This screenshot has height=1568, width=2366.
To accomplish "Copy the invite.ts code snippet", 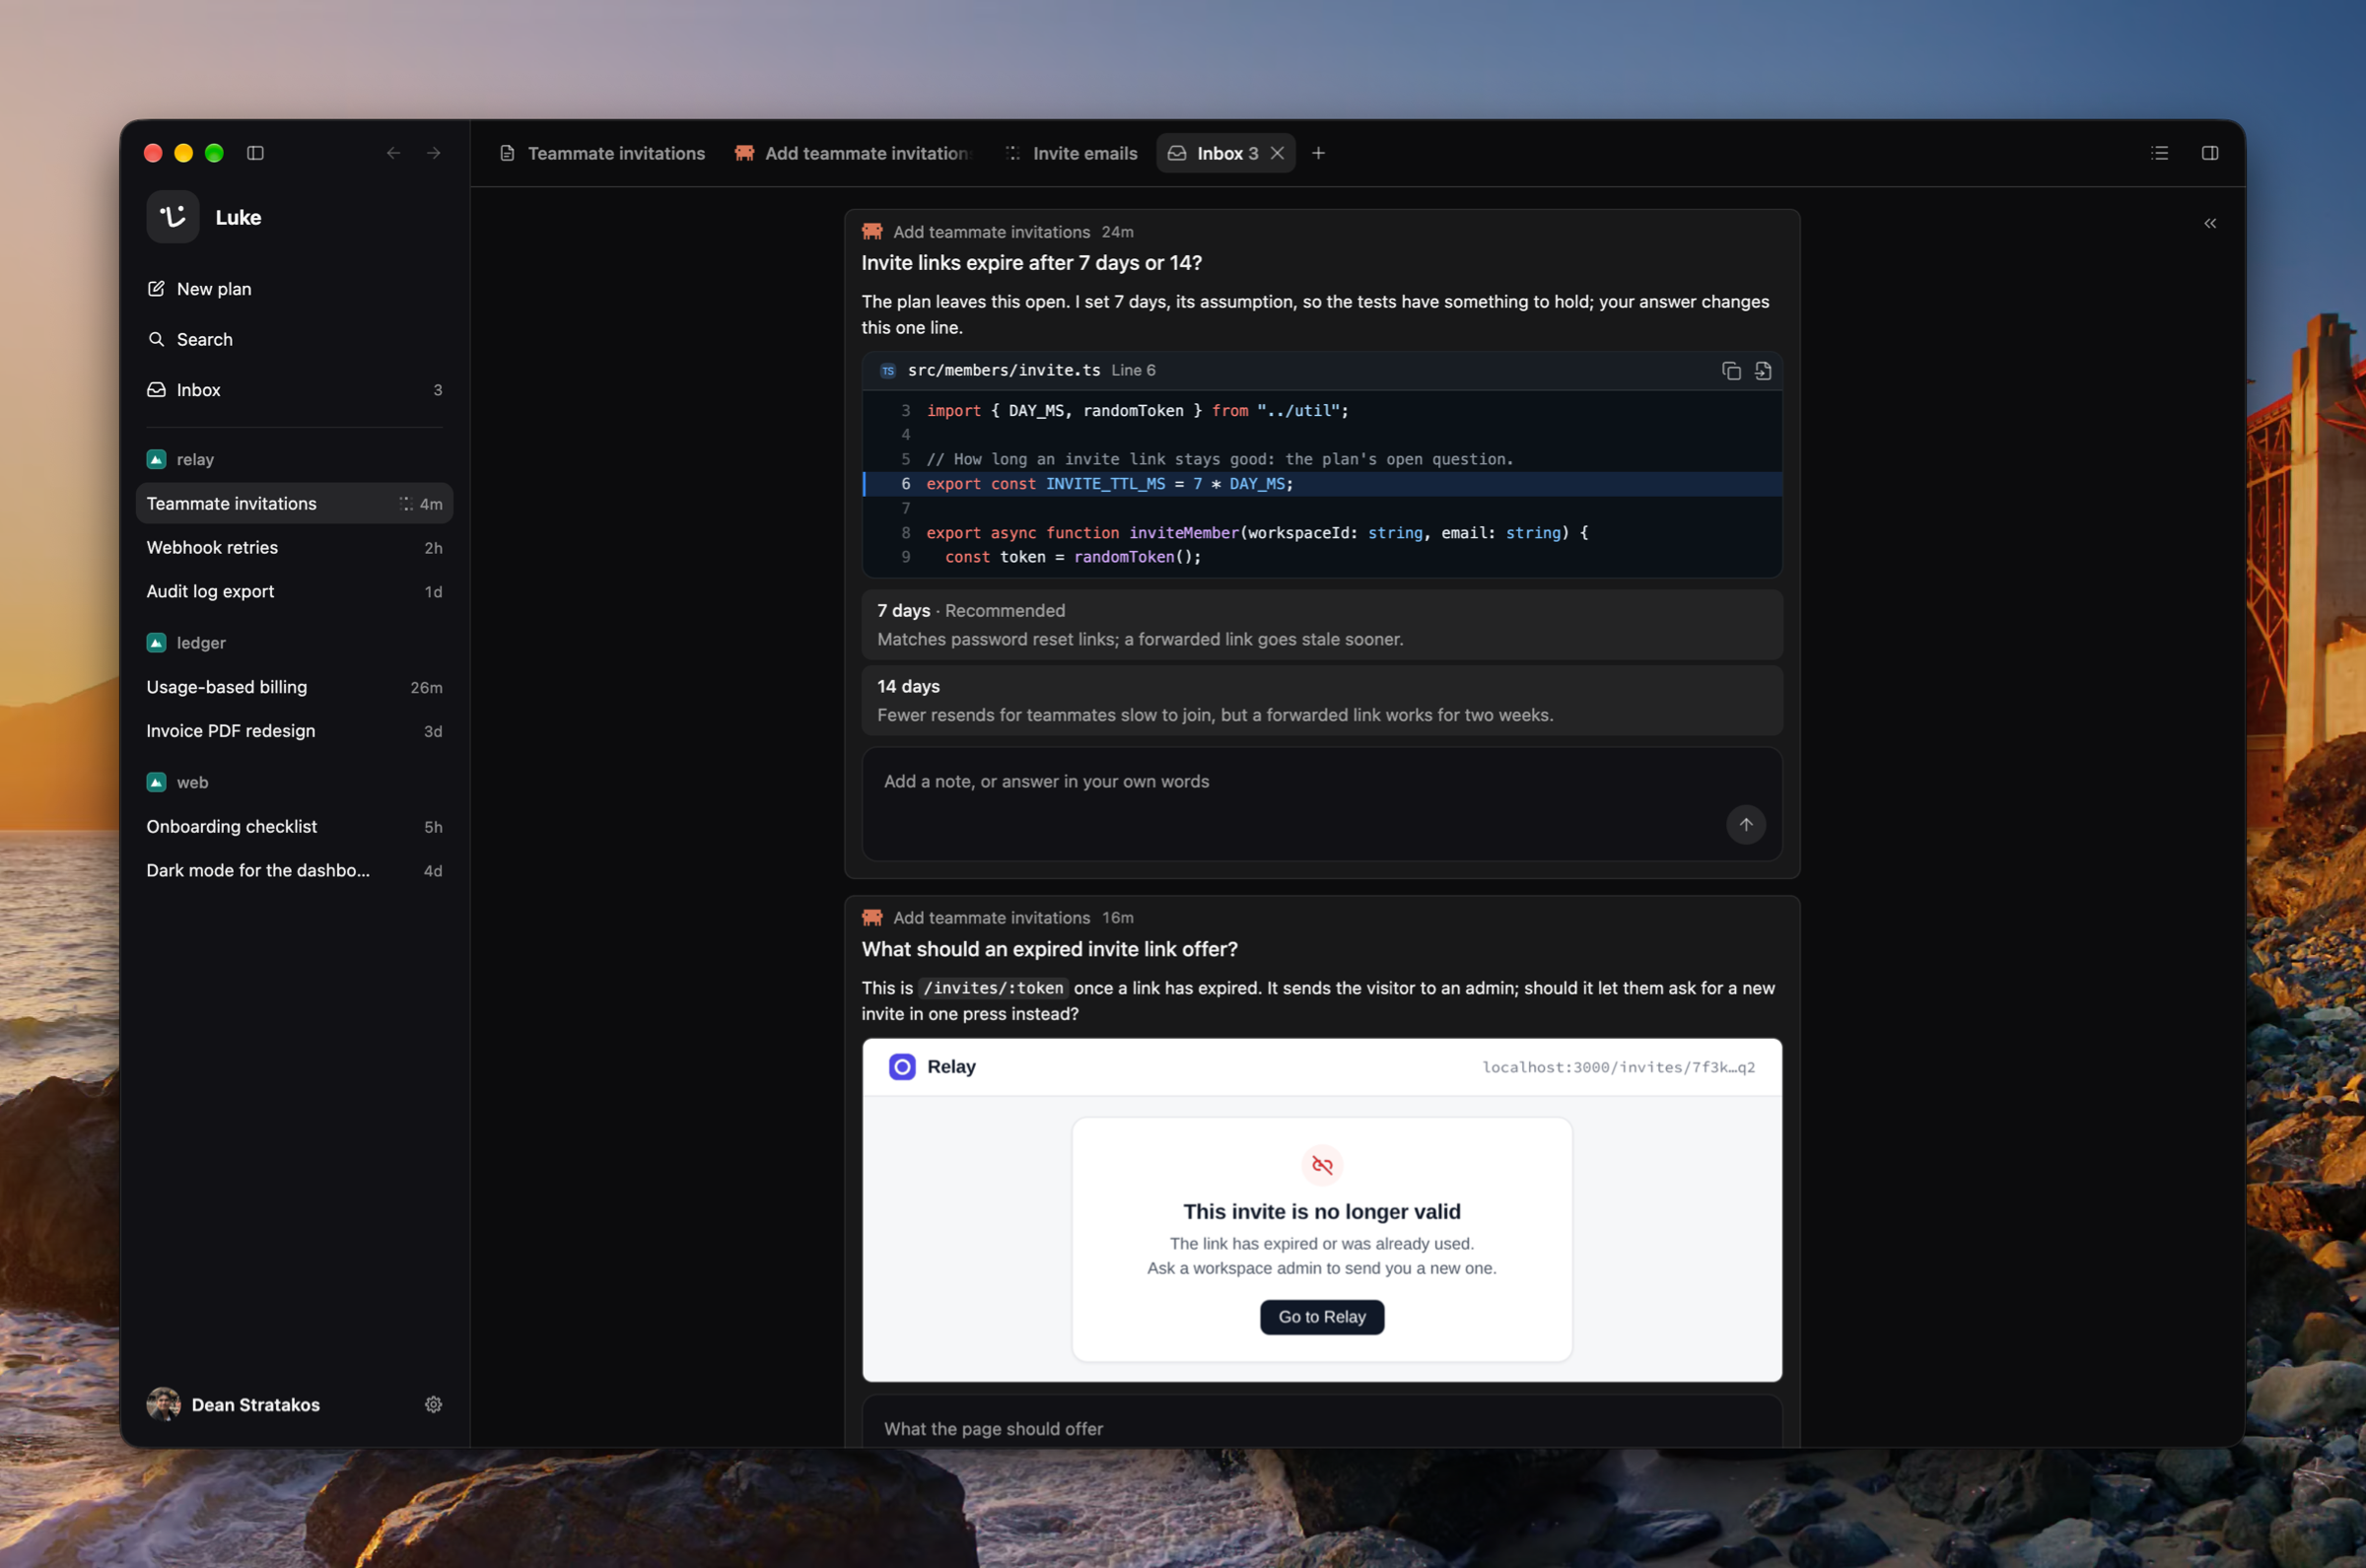I will coord(1731,371).
